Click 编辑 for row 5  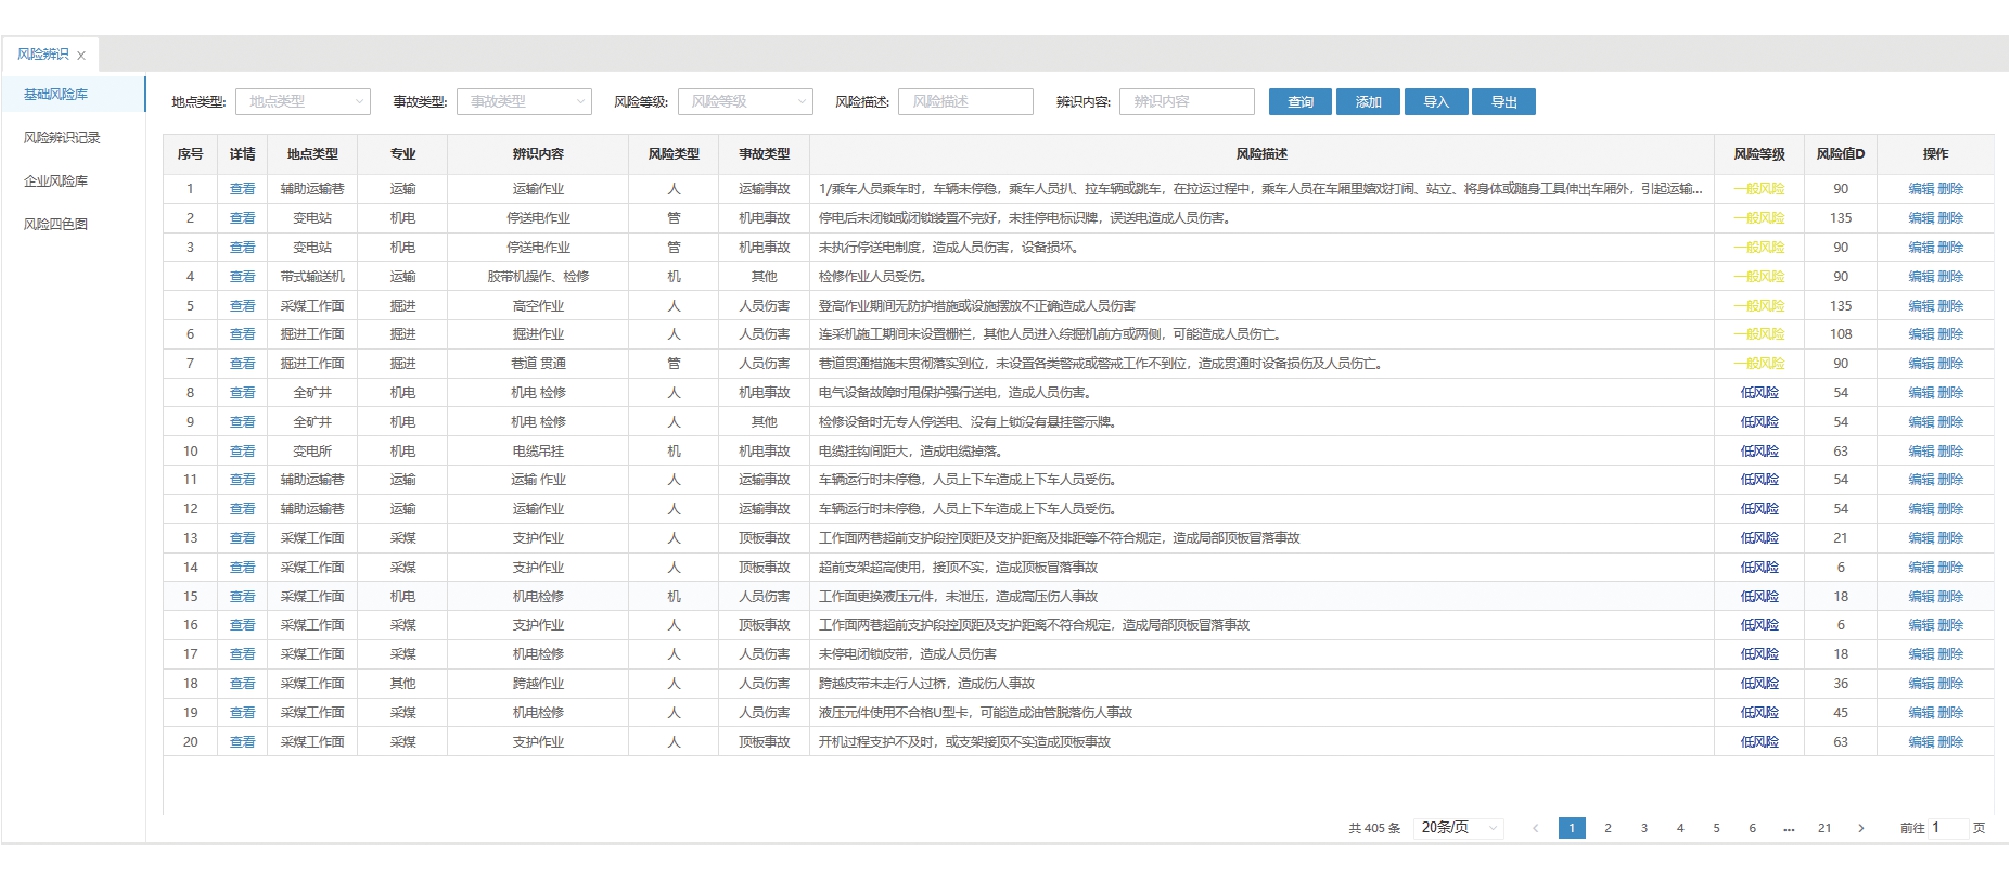click(x=1920, y=306)
